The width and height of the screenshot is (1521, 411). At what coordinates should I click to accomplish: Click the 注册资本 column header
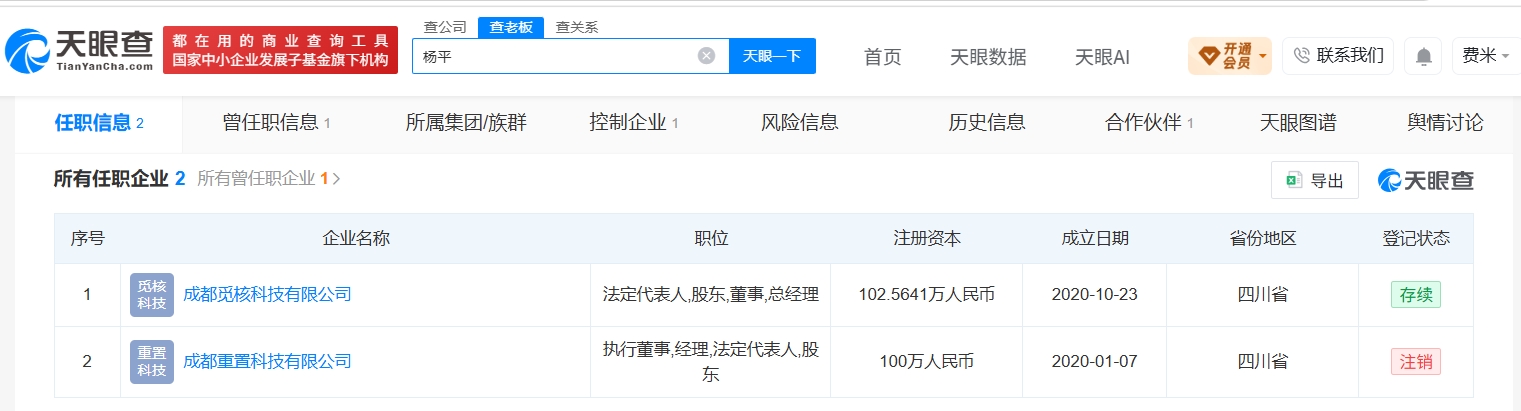point(927,239)
